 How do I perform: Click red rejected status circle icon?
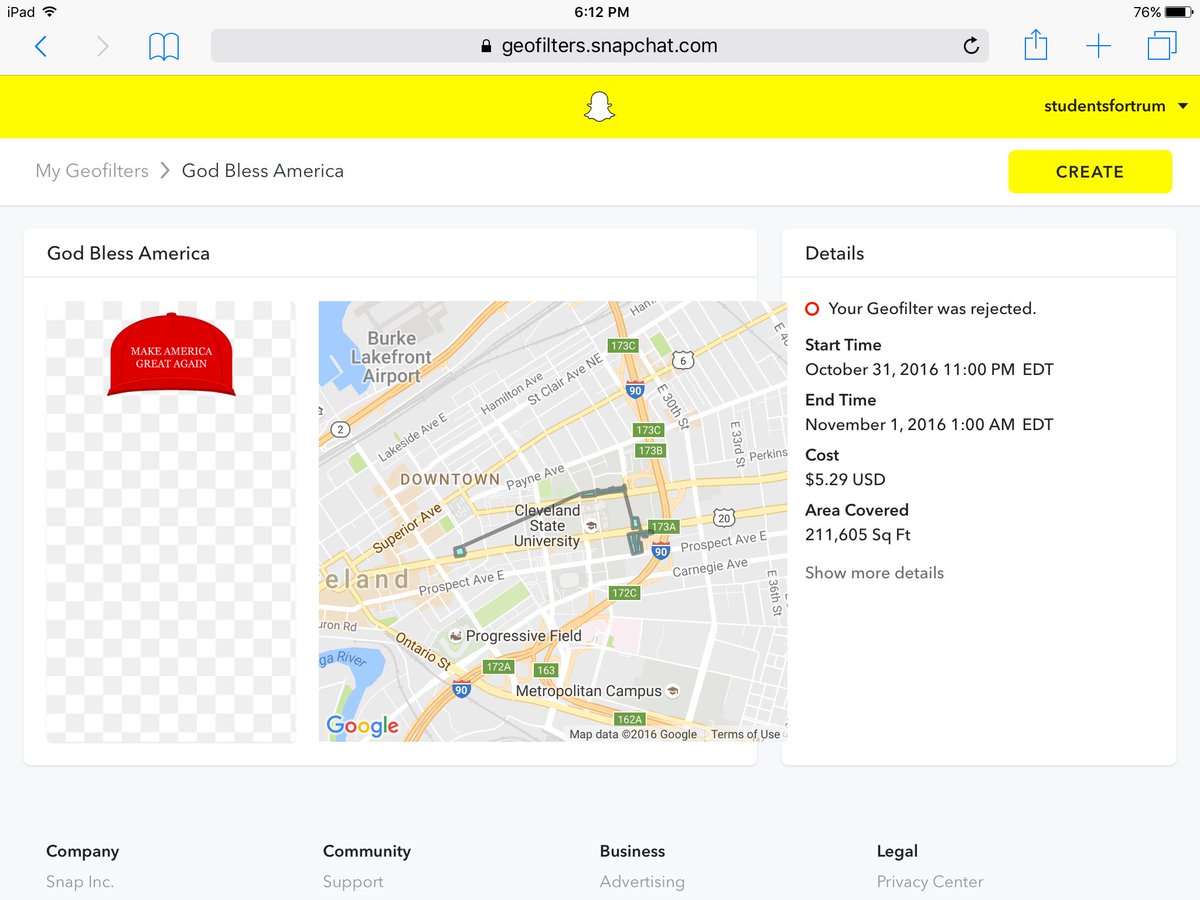point(812,309)
